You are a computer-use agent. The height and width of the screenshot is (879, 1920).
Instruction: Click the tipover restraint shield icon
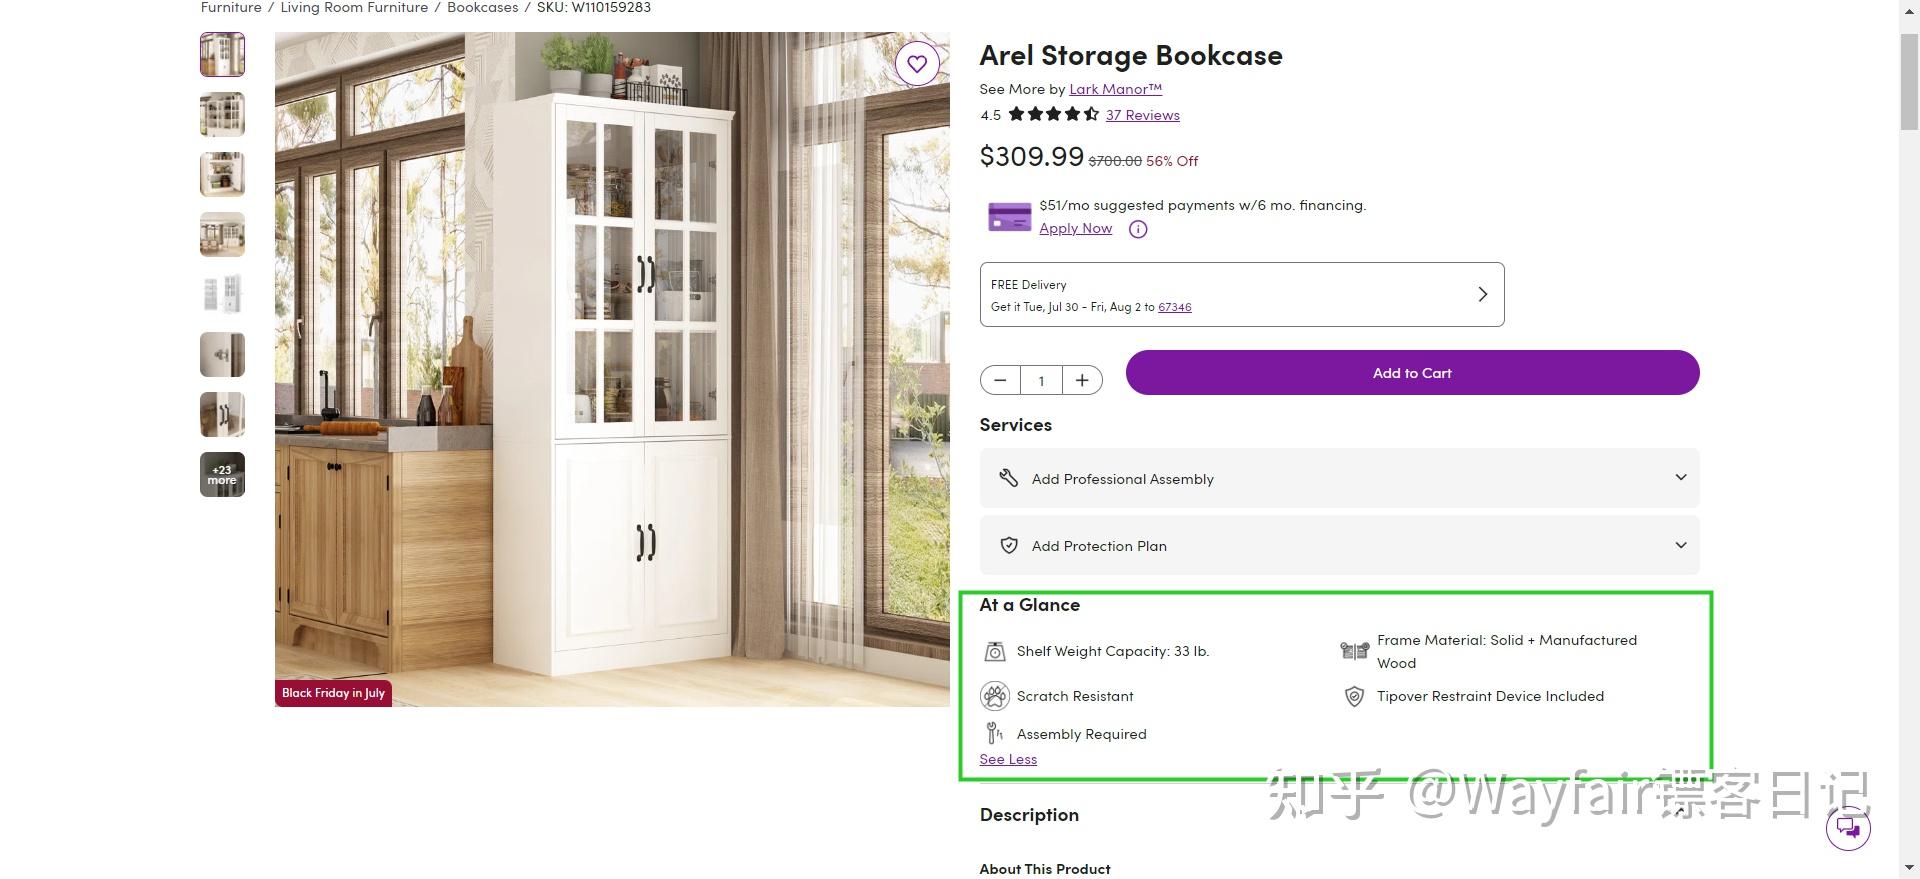(1355, 696)
